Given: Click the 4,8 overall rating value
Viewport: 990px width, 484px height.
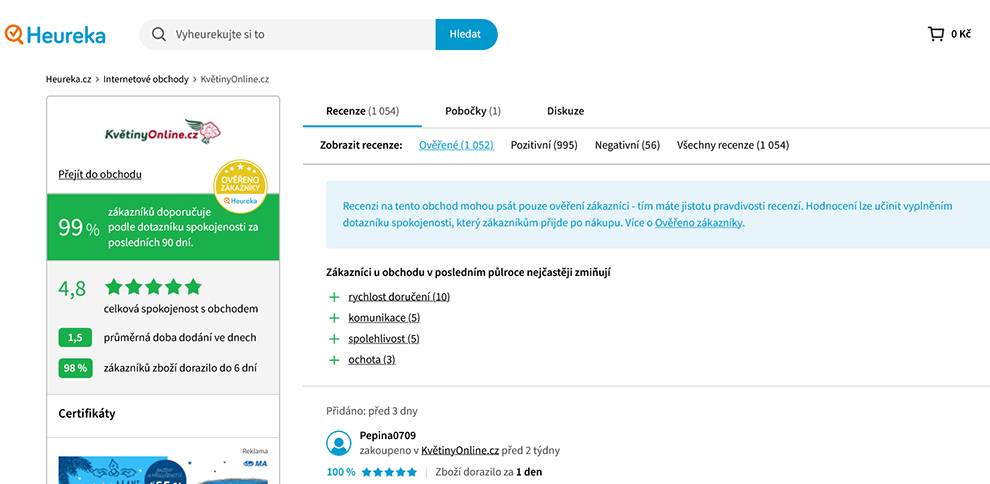Looking at the screenshot, I should coord(72,288).
